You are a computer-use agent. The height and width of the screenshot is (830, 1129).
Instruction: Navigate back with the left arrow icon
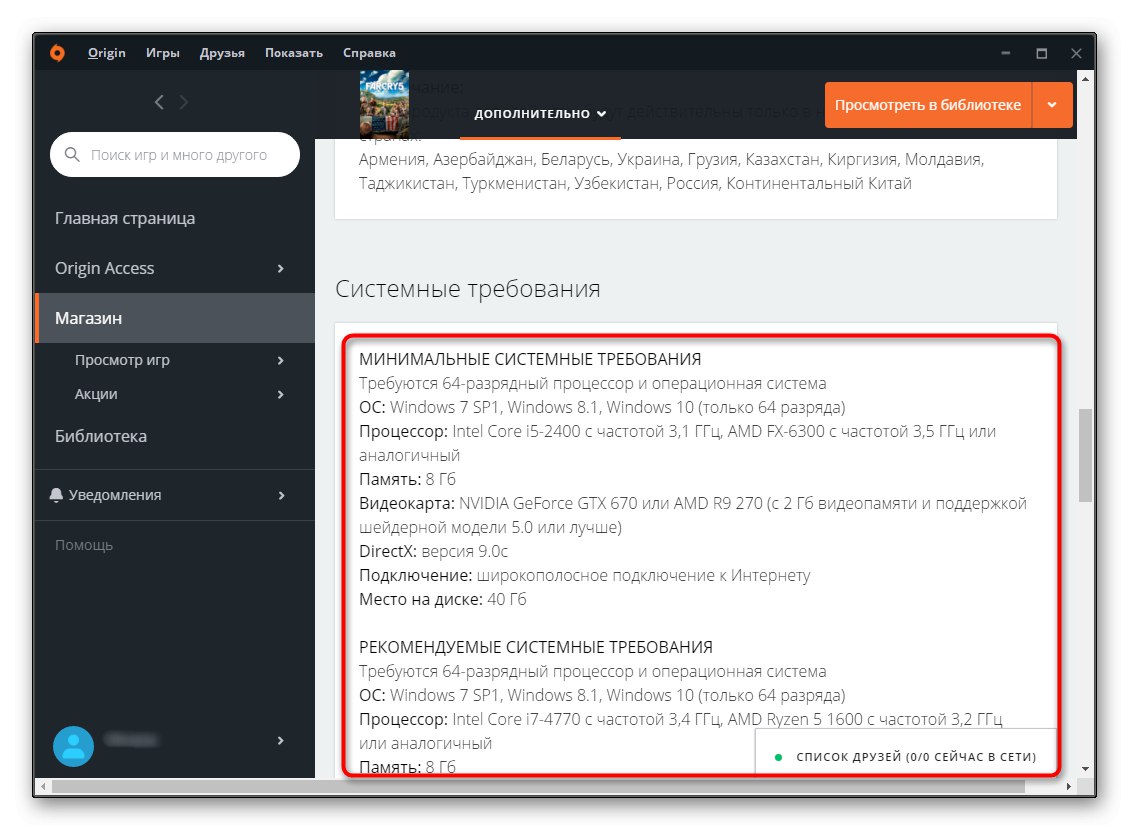pyautogui.click(x=158, y=101)
